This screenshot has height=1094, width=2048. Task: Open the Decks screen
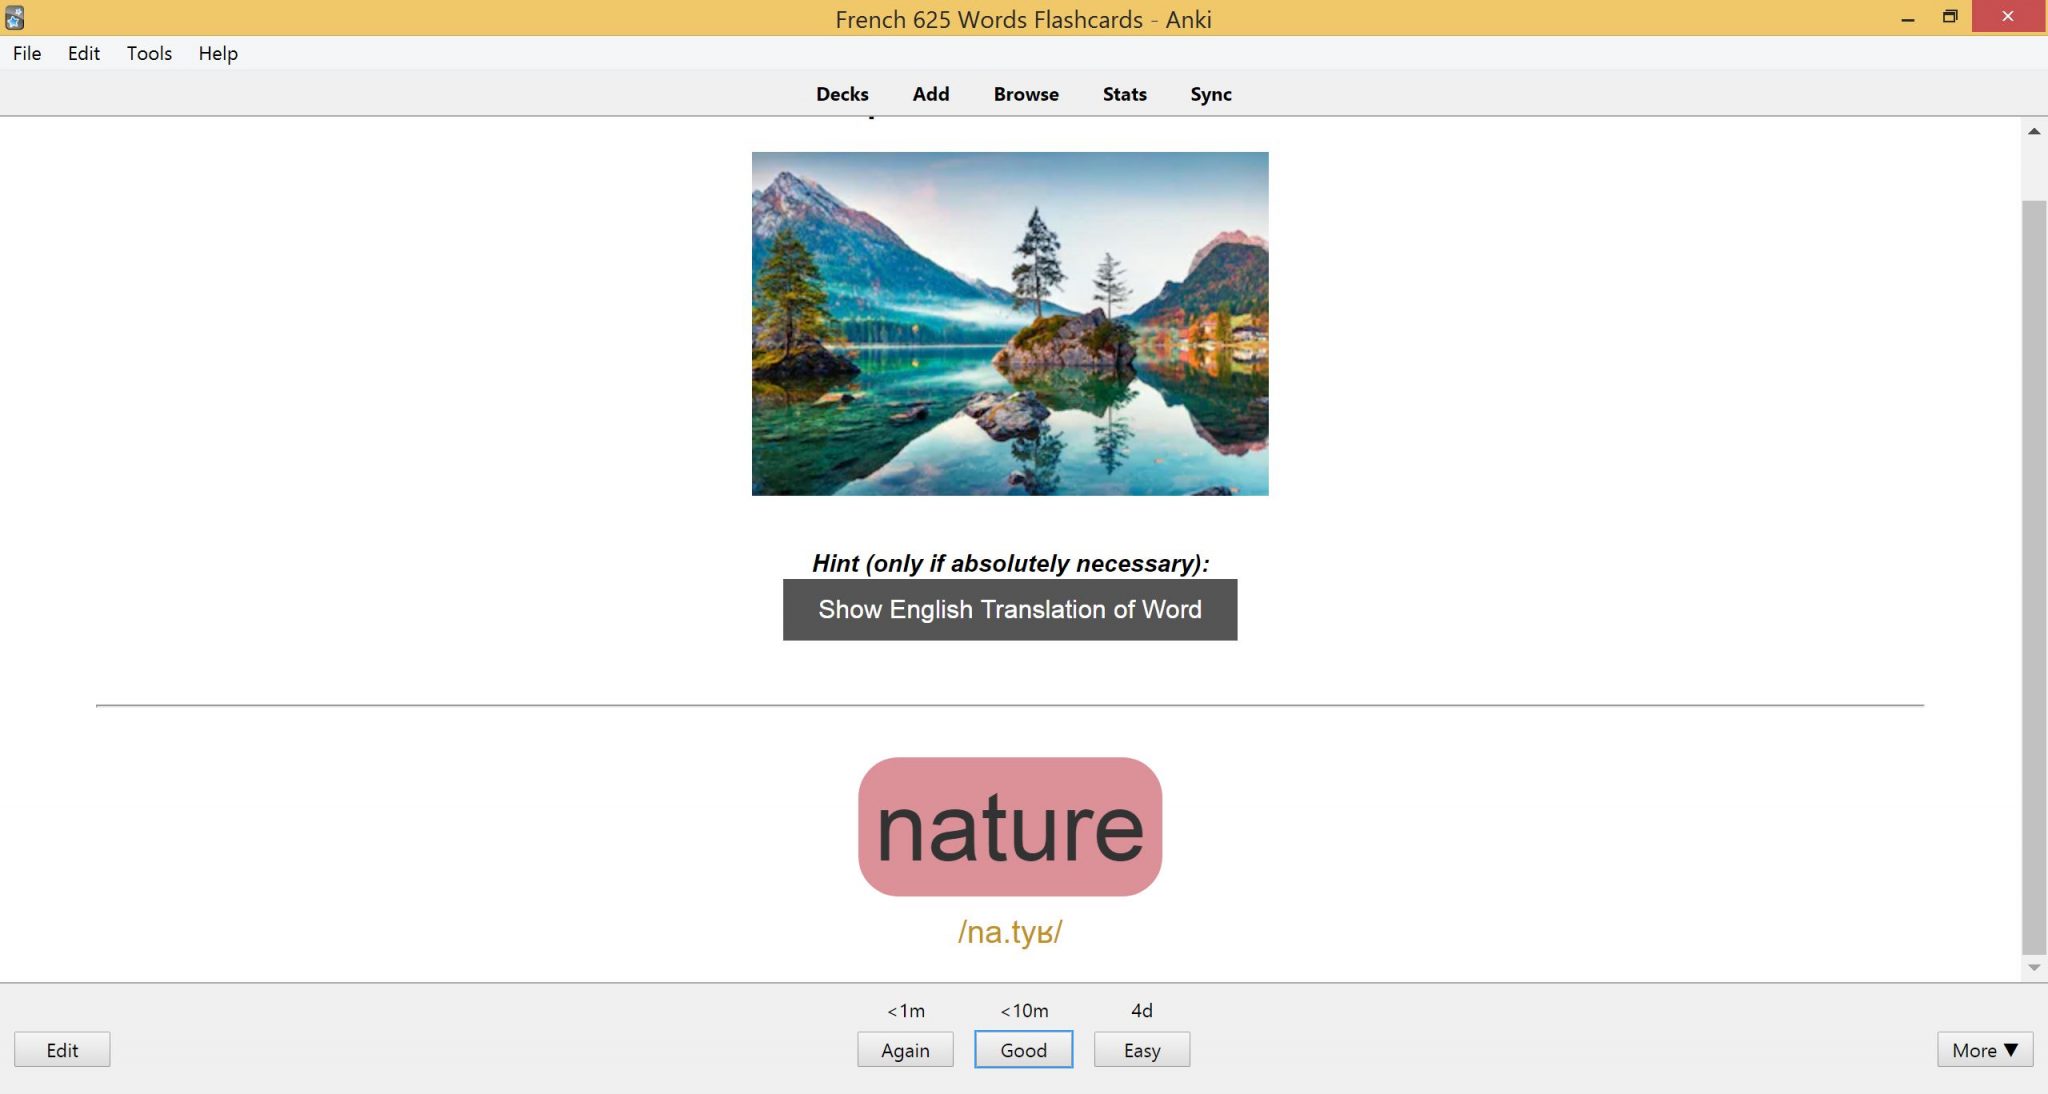pyautogui.click(x=841, y=93)
